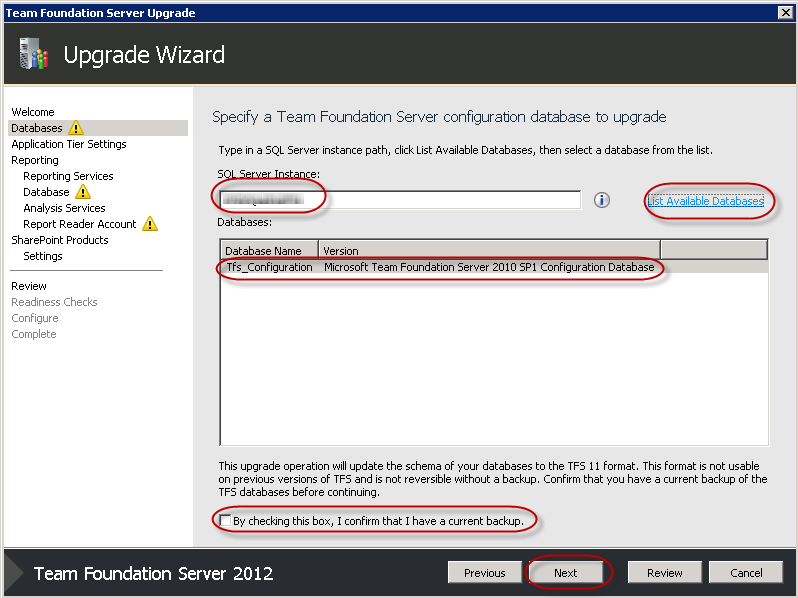
Task: Select Reporting Services in the sidebar
Action: 68,176
